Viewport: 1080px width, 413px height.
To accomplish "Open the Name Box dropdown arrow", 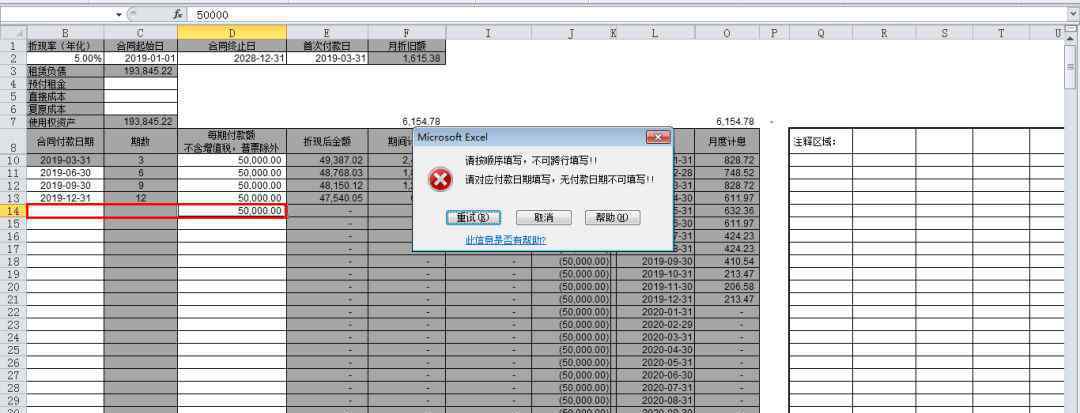I will [x=119, y=15].
